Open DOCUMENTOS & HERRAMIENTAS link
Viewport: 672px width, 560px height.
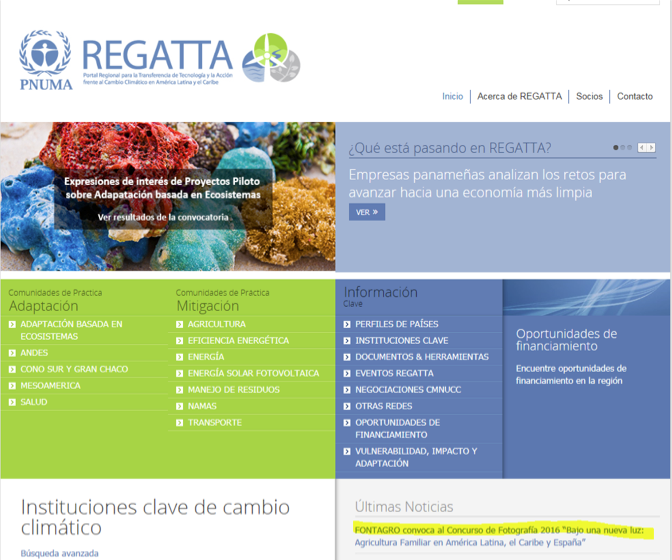pyautogui.click(x=422, y=357)
